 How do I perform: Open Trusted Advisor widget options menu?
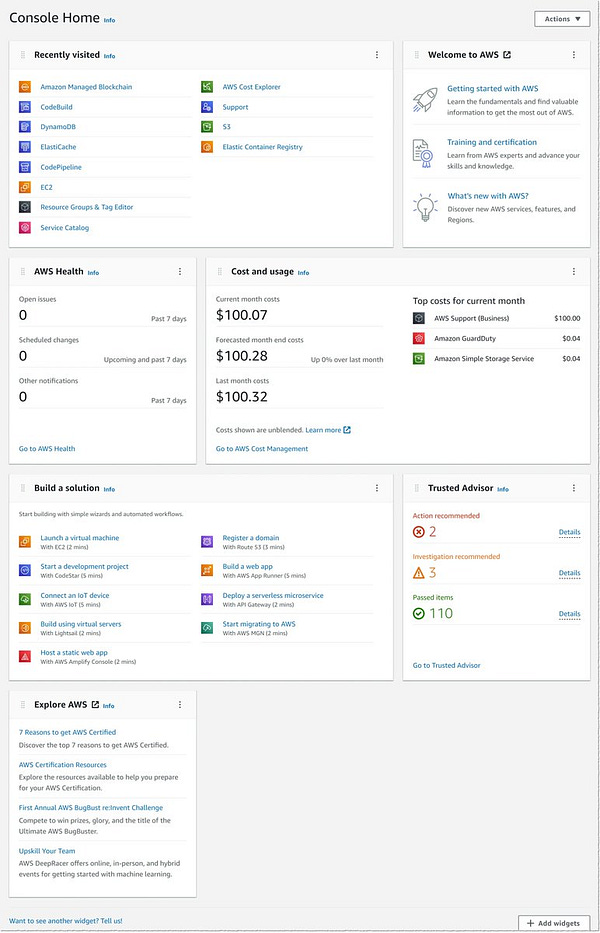[574, 488]
